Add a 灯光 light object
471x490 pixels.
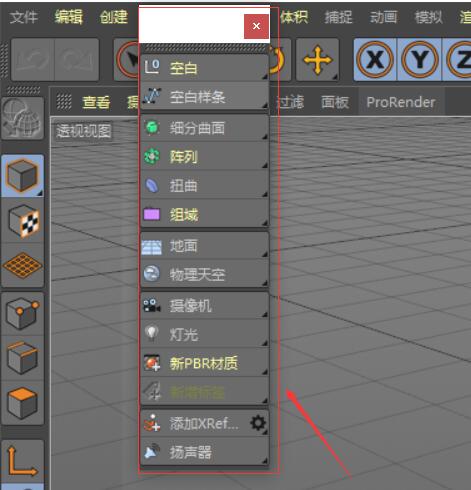(204, 334)
